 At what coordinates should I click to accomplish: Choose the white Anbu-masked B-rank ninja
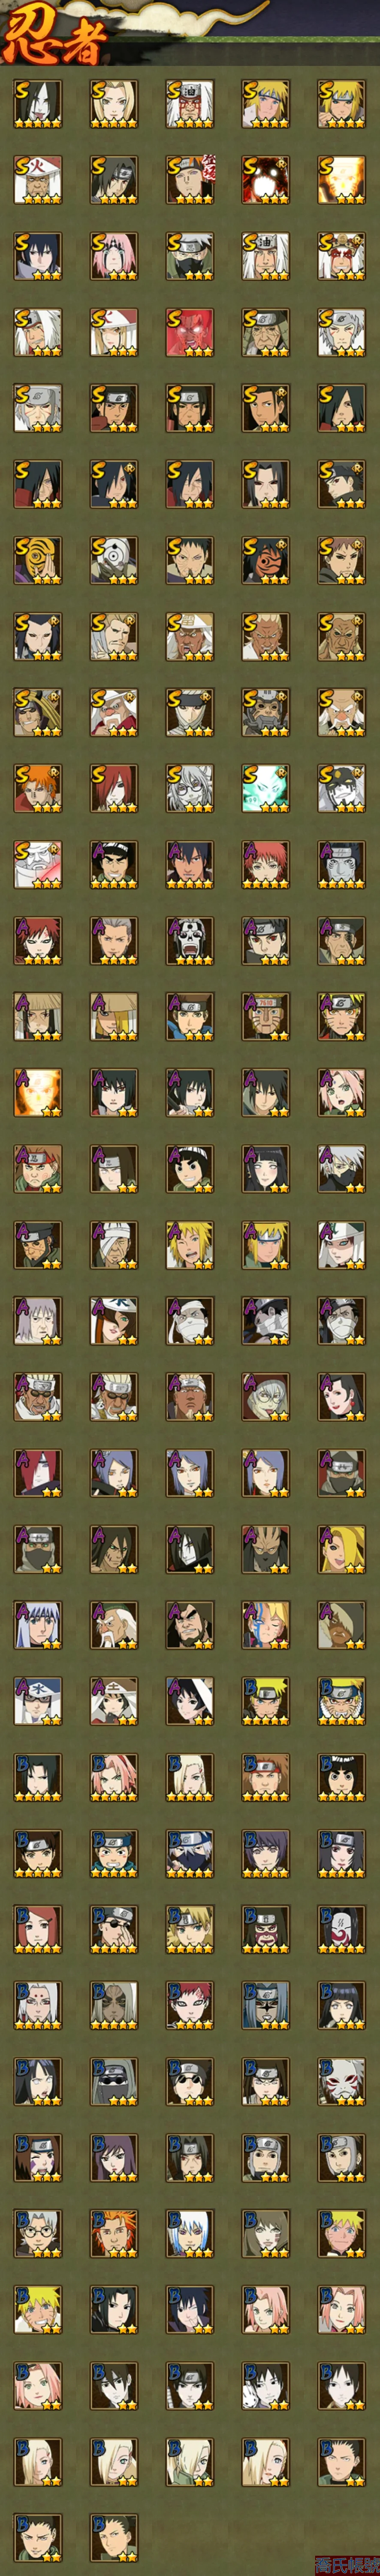click(342, 2080)
